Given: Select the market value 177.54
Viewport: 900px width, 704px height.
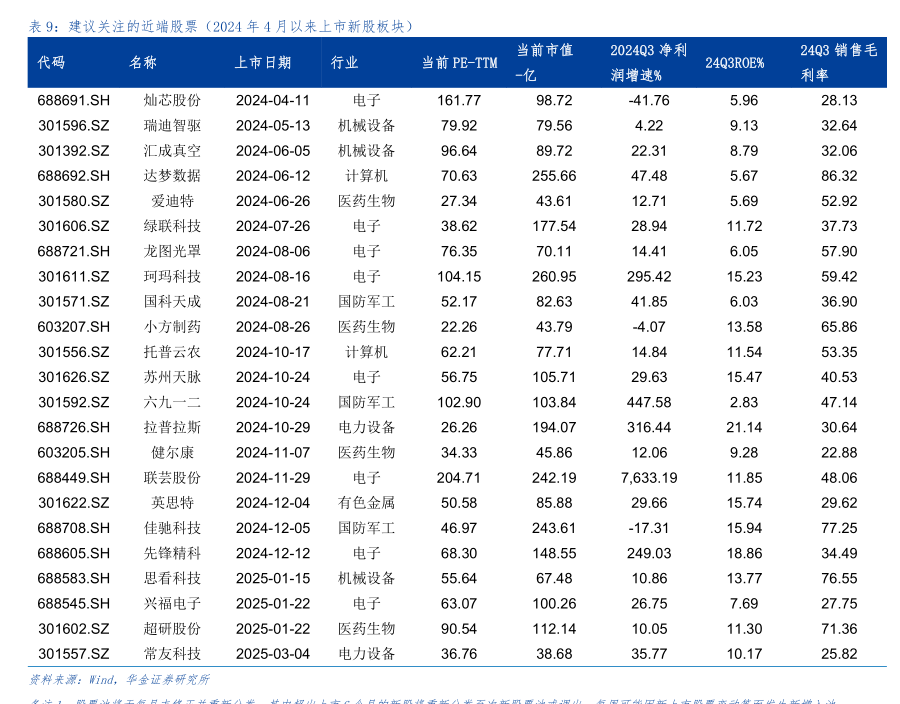Looking at the screenshot, I should 554,226.
